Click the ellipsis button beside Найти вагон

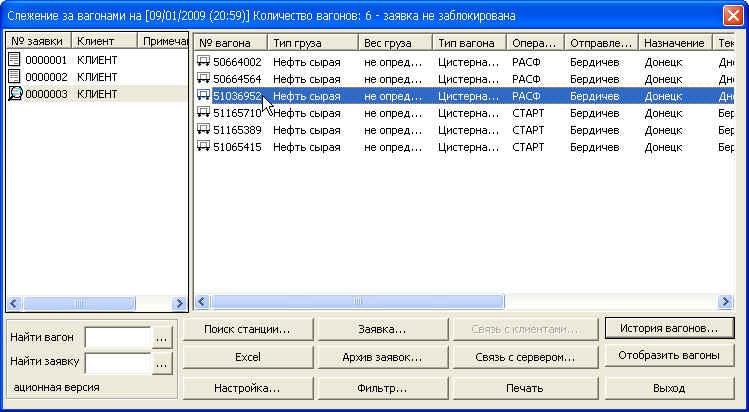(x=162, y=338)
